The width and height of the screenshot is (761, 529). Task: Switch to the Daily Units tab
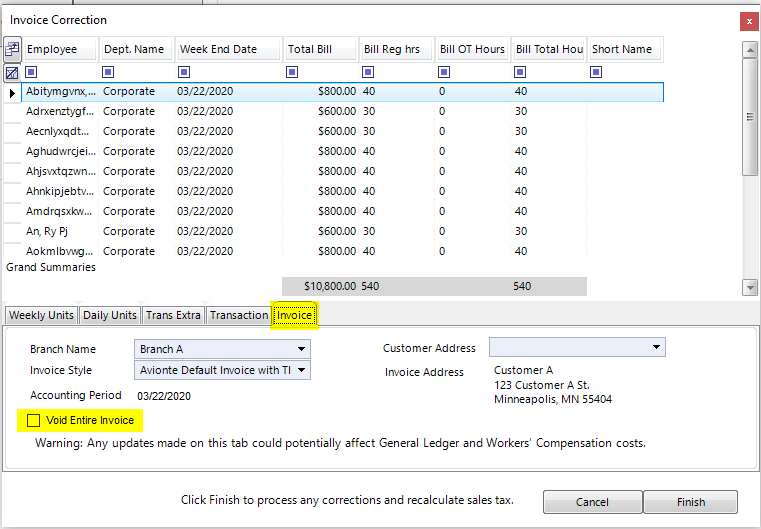tap(110, 315)
